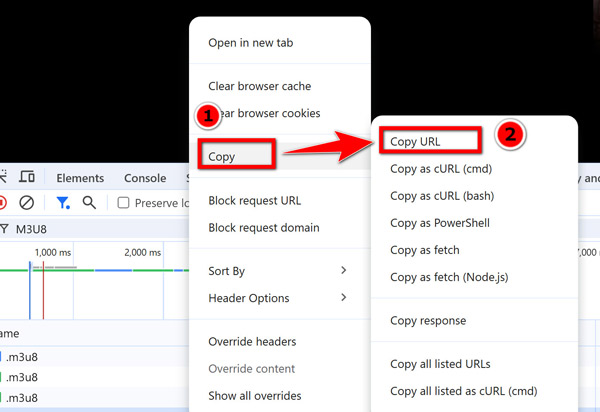Click the inspect element picker icon
The image size is (600, 412).
(5, 177)
